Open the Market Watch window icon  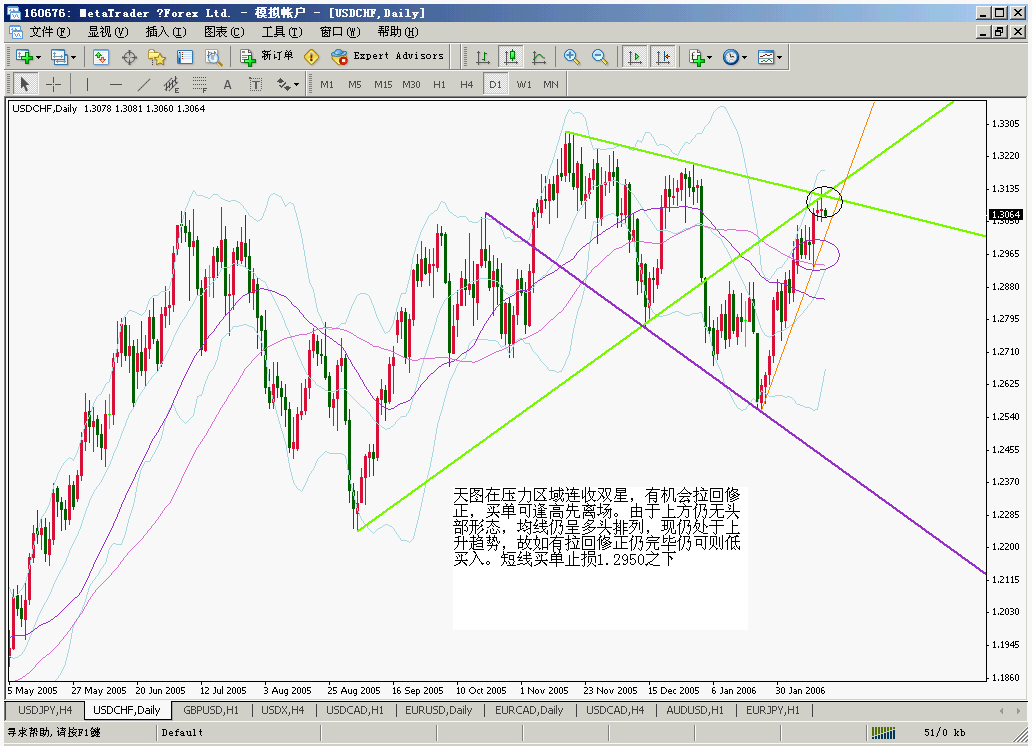(x=101, y=57)
